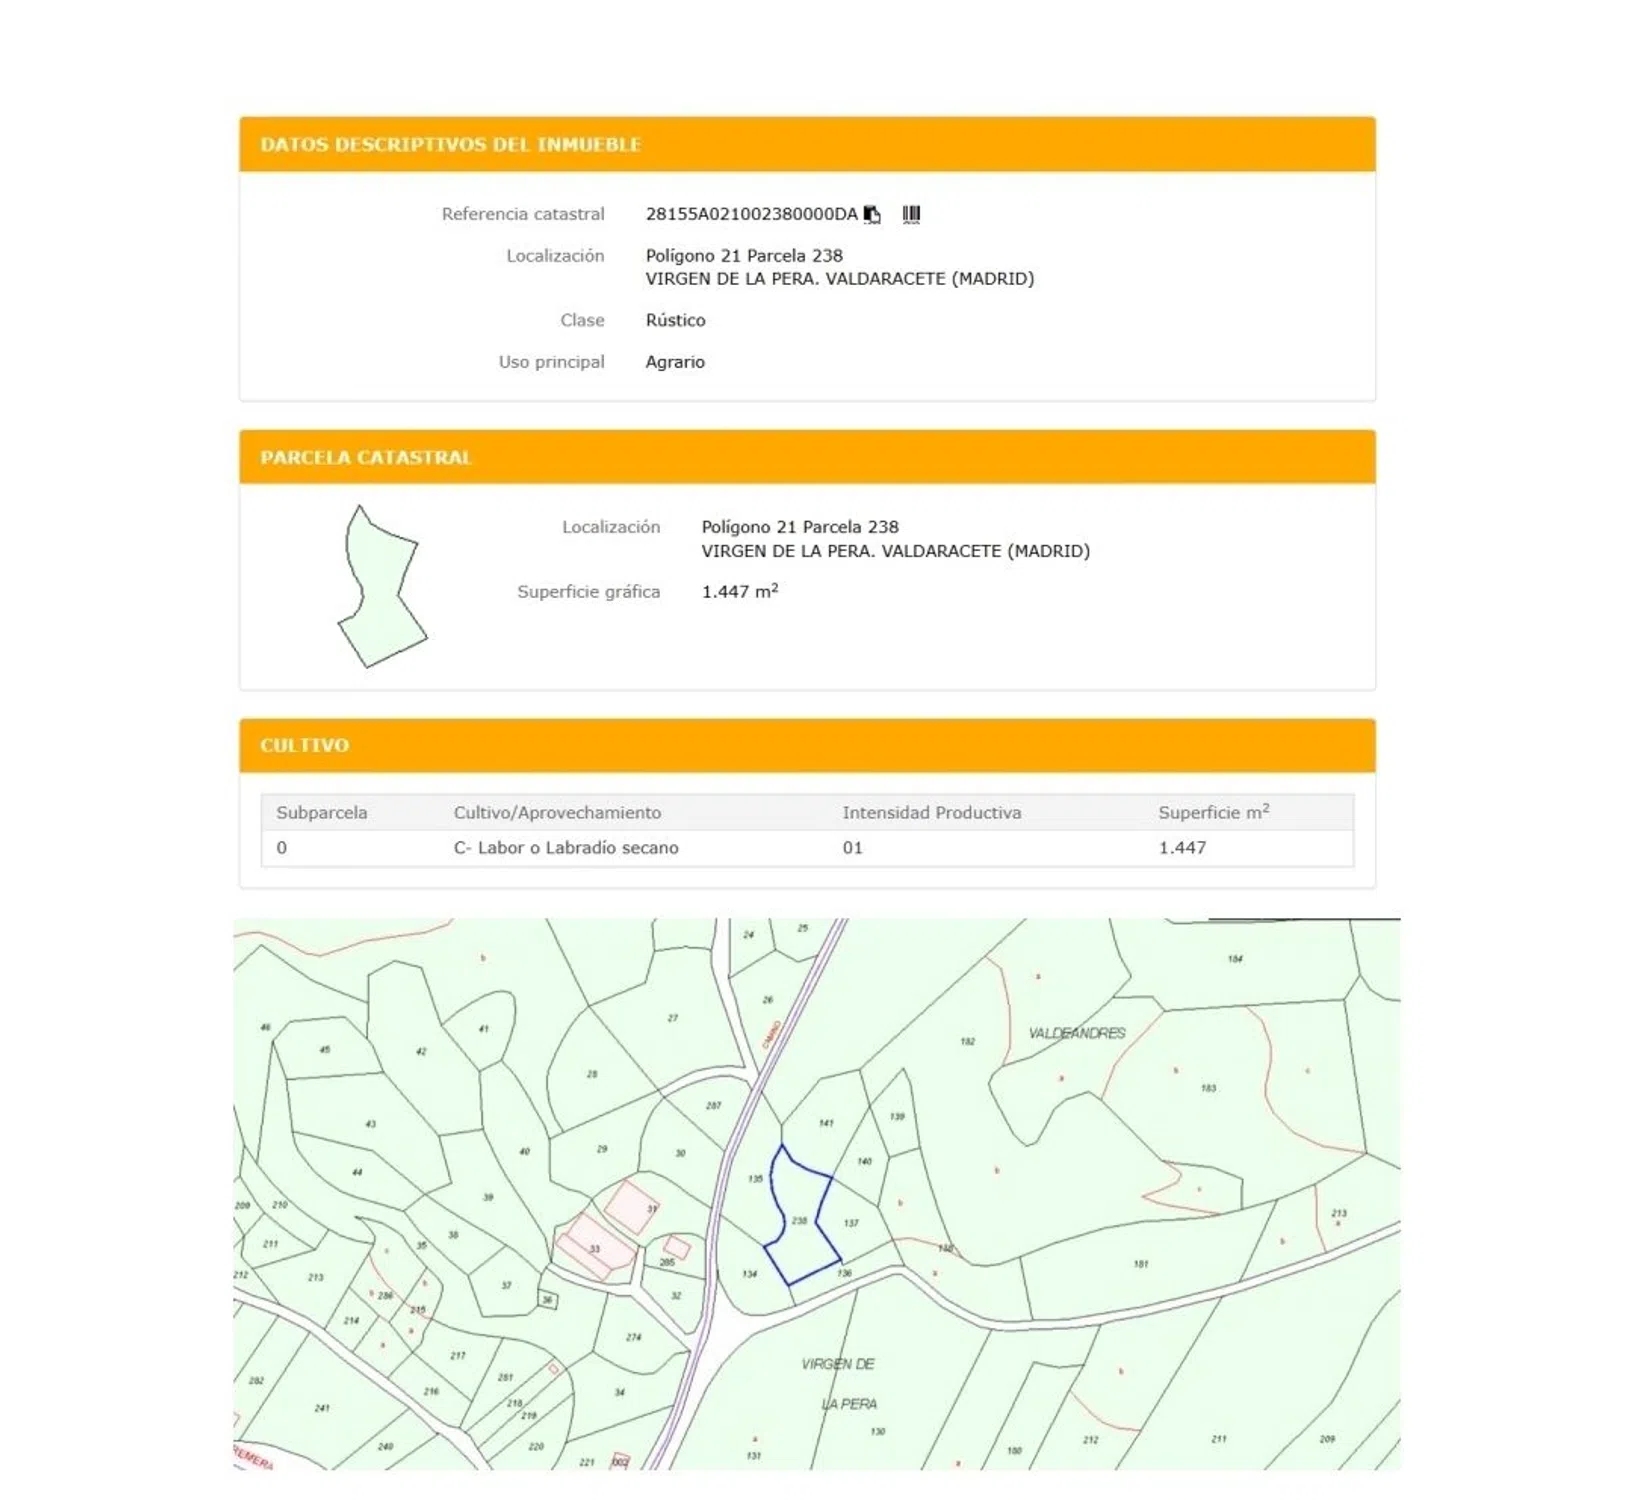Click the VALDEANDRES label on the map
Image resolution: width=1633 pixels, height=1500 pixels.
point(1077,1033)
